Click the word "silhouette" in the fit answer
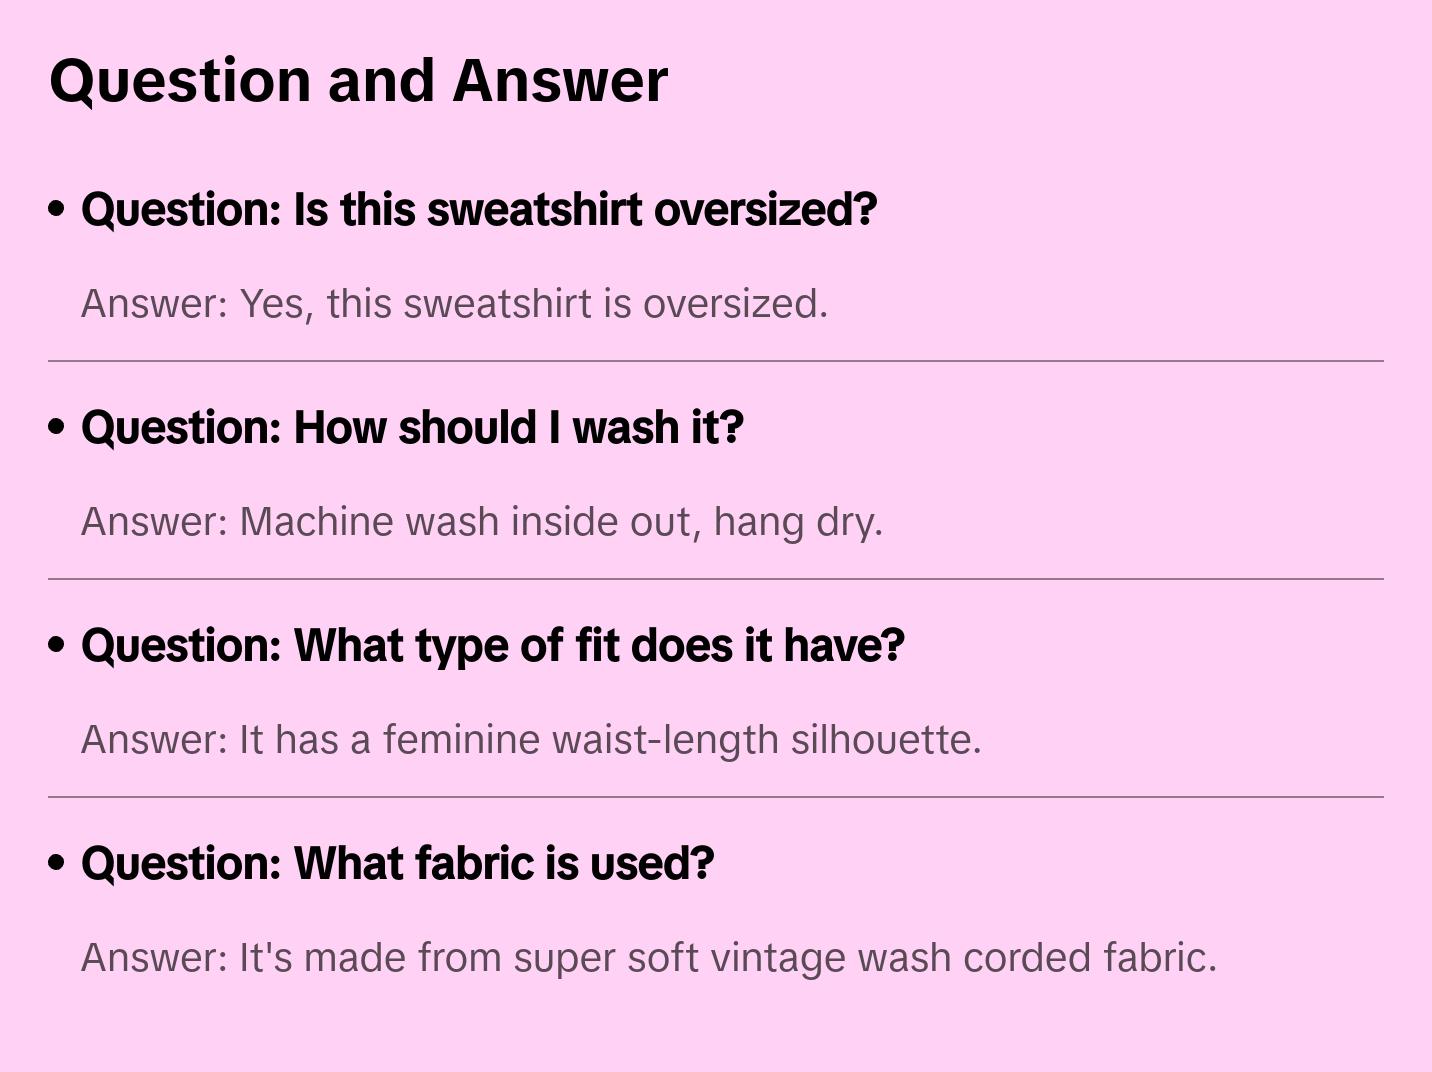 tap(885, 740)
